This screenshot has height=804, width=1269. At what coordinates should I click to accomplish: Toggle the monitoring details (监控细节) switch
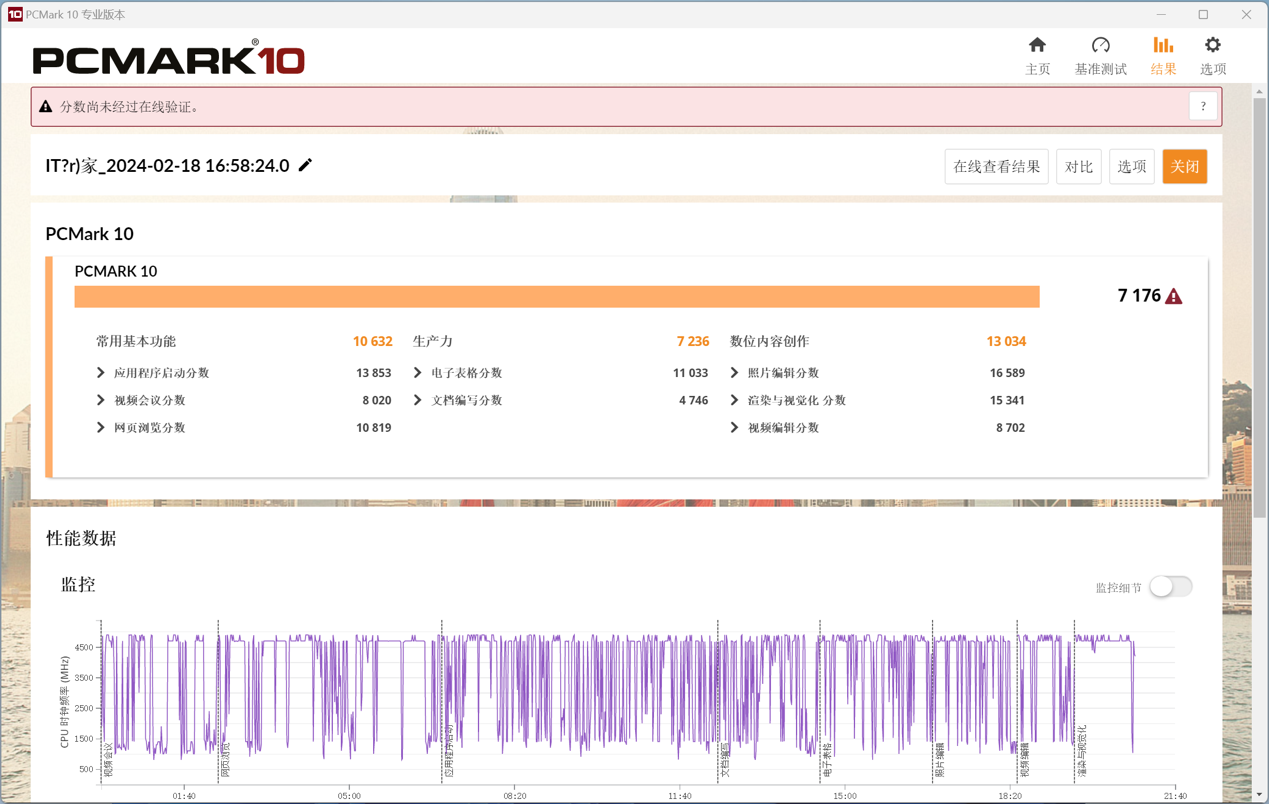1170,587
